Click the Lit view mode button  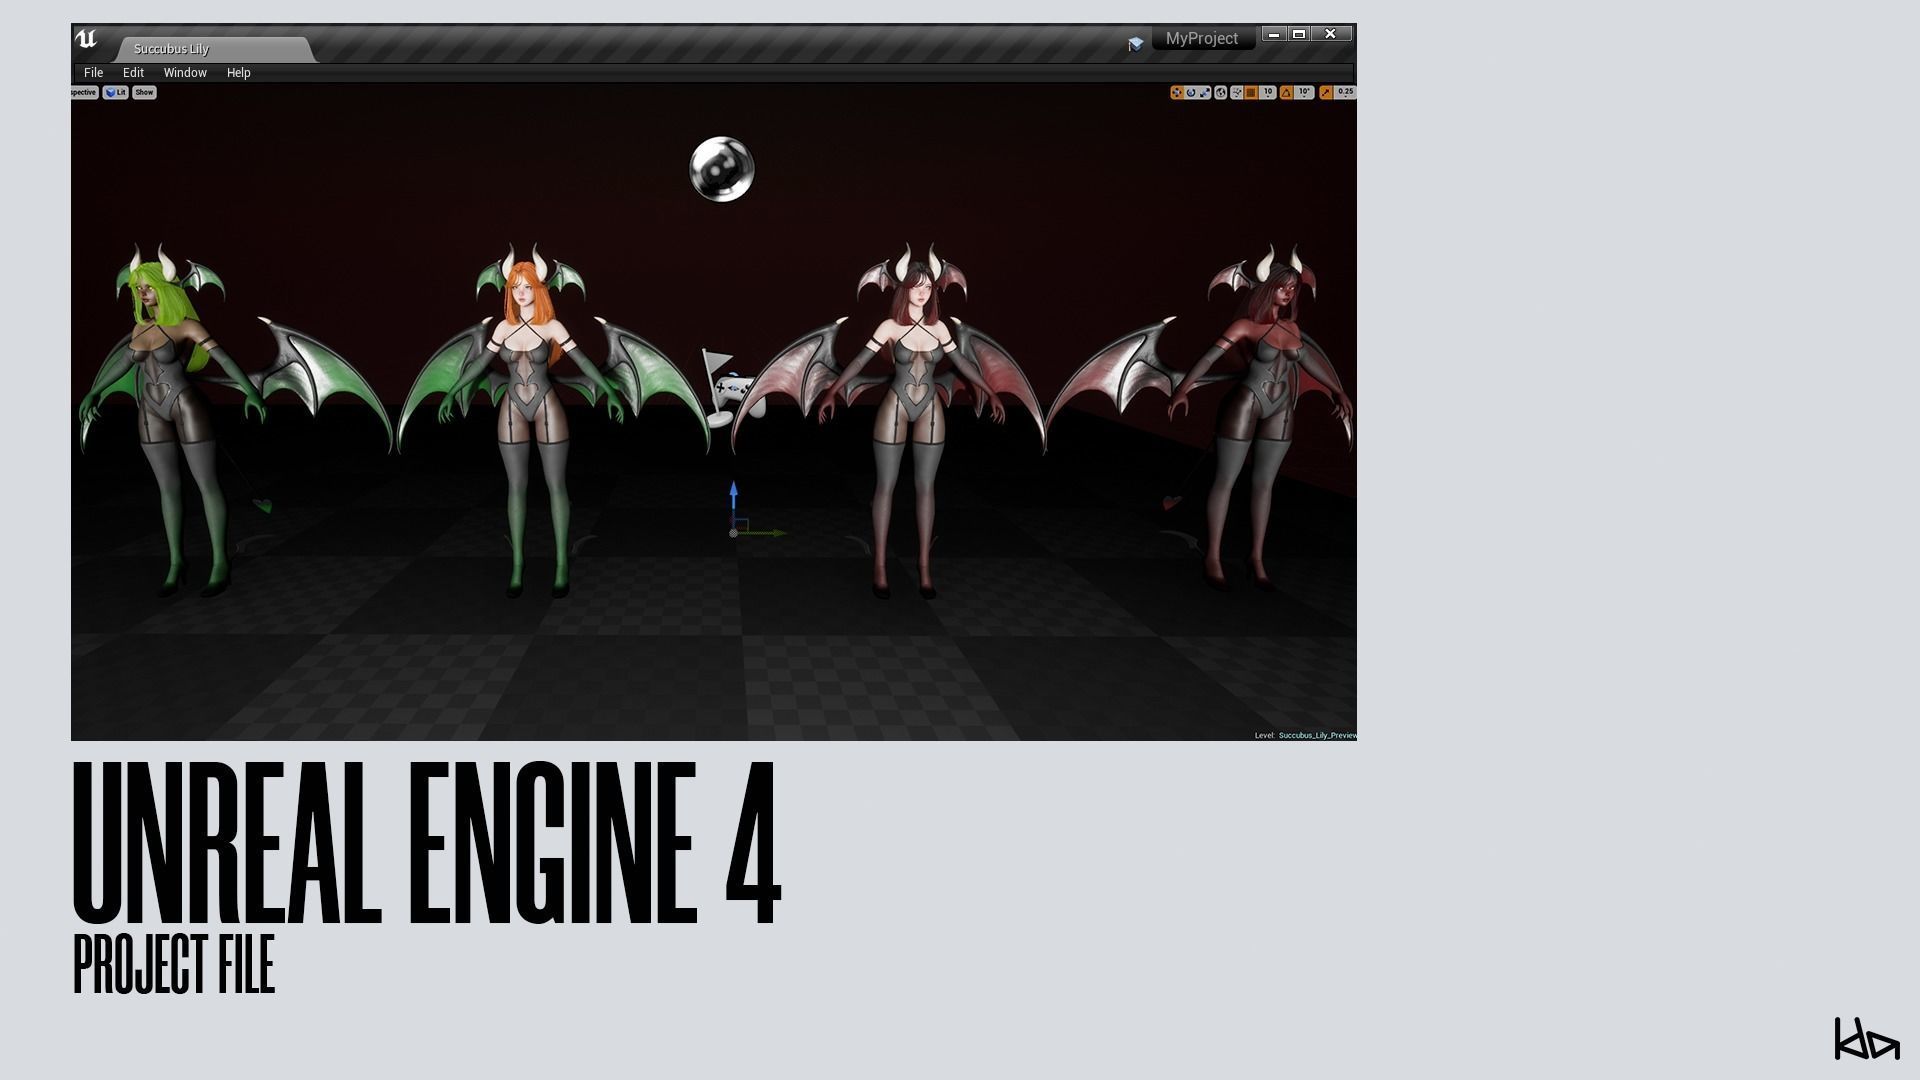pyautogui.click(x=116, y=92)
